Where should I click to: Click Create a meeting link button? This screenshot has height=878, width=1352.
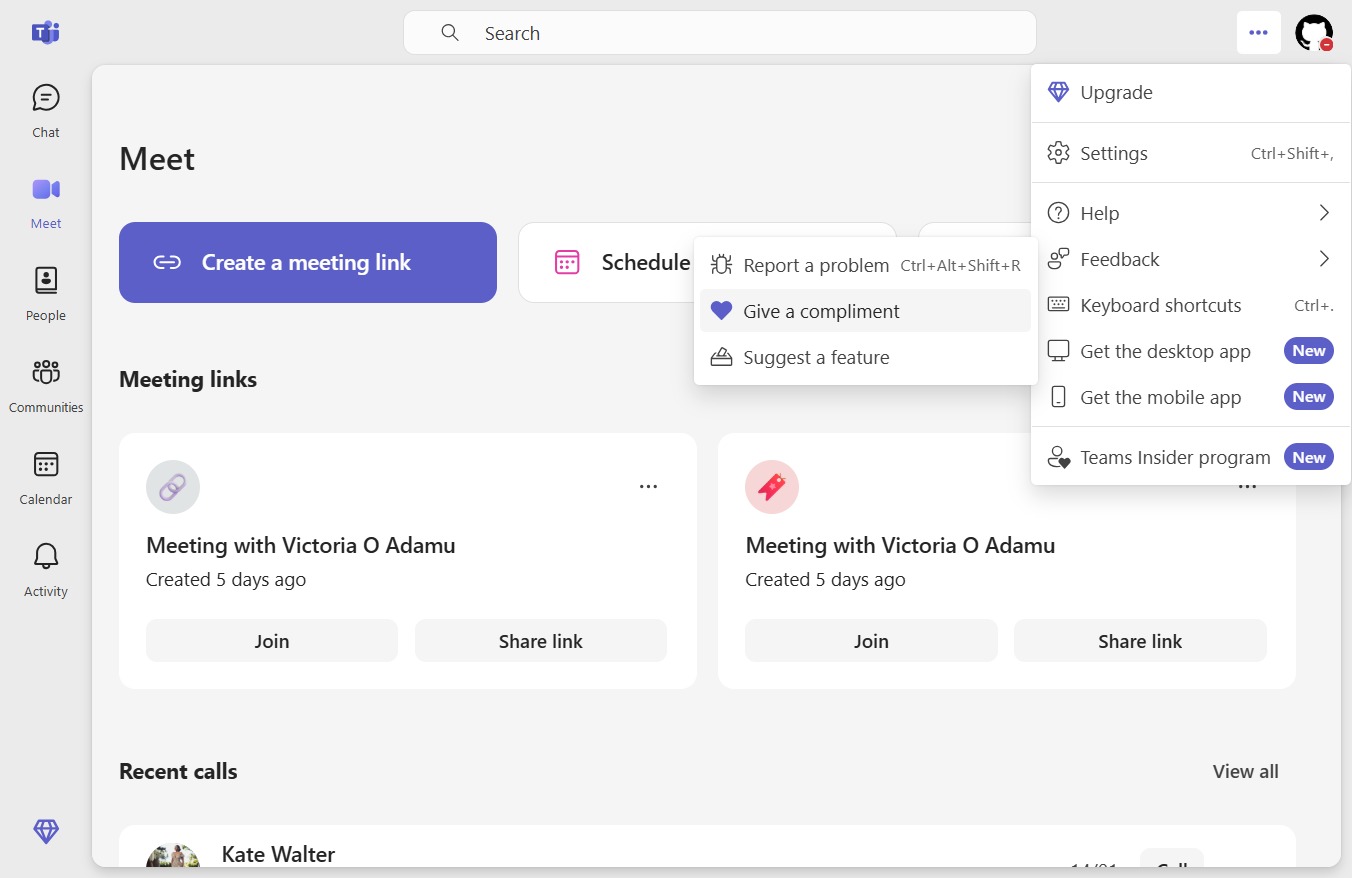[308, 262]
